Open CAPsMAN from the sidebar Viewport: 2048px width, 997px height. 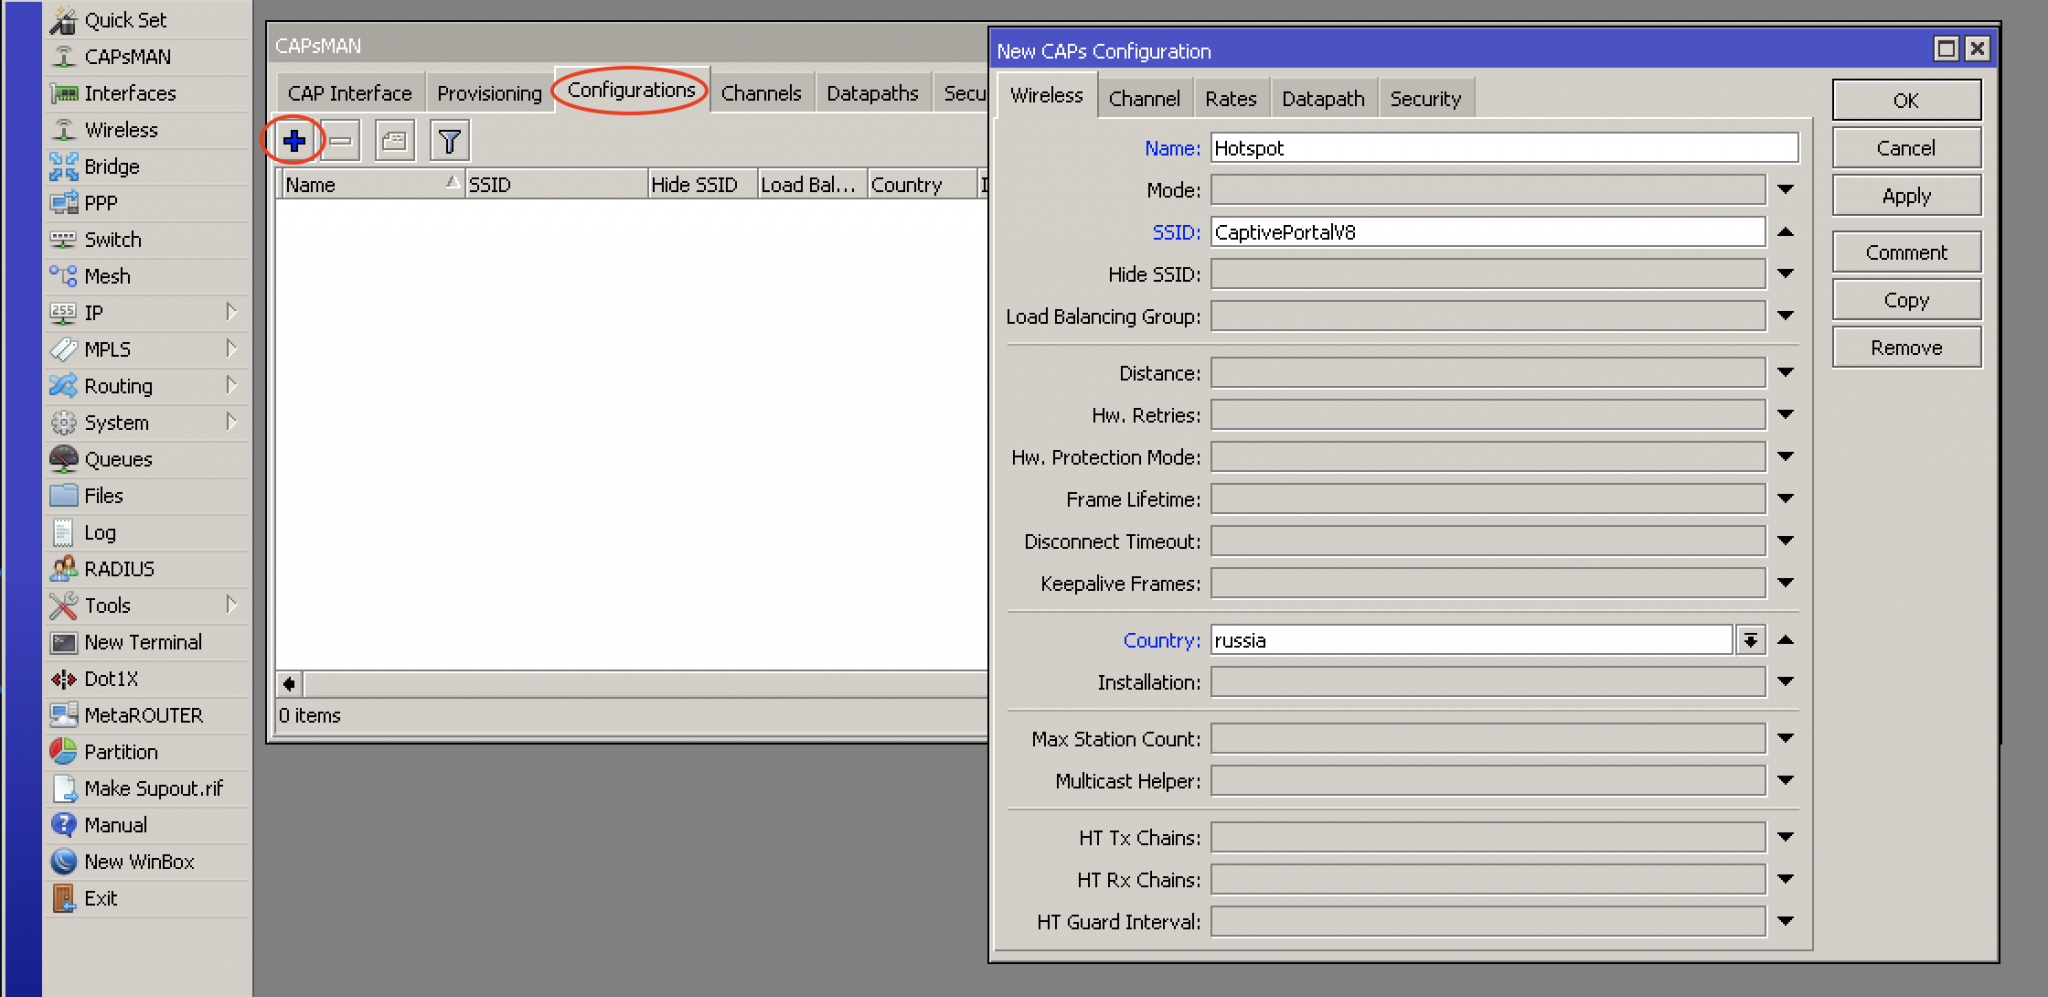127,57
